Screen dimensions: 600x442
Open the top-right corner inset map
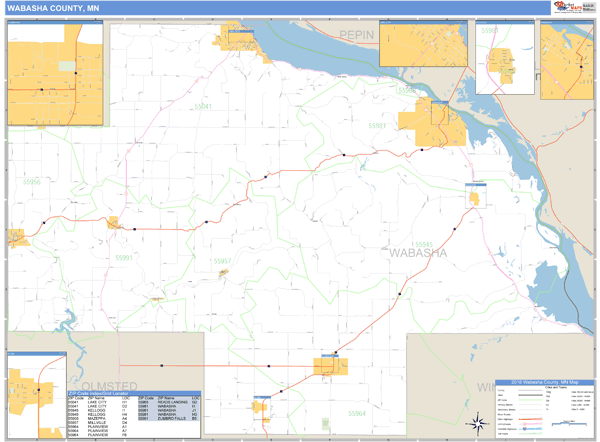(566, 60)
